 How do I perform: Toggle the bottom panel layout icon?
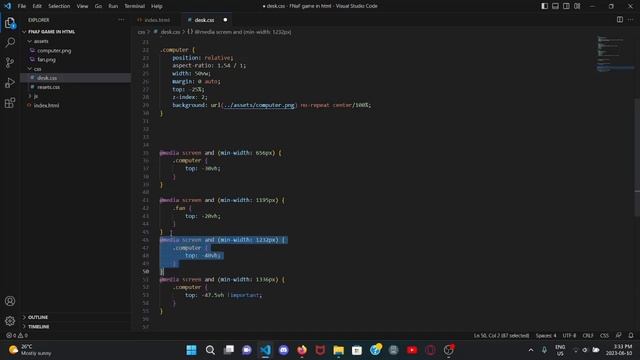pos(556,6)
